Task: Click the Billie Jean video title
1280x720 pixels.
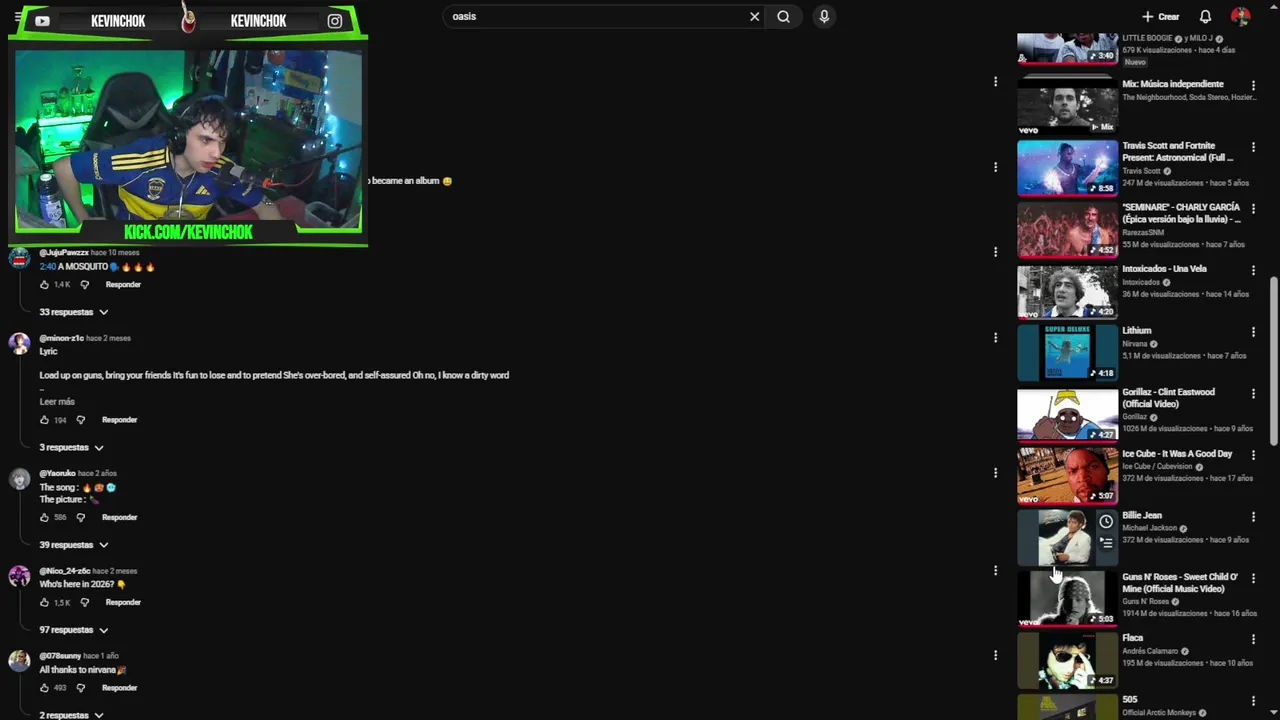Action: (1142, 516)
